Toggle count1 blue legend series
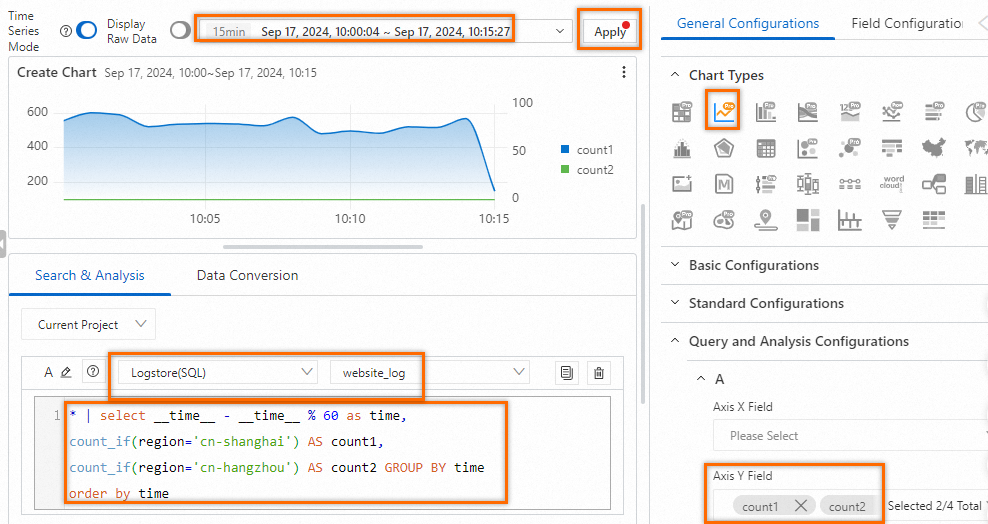This screenshot has height=524, width=988. (587, 150)
